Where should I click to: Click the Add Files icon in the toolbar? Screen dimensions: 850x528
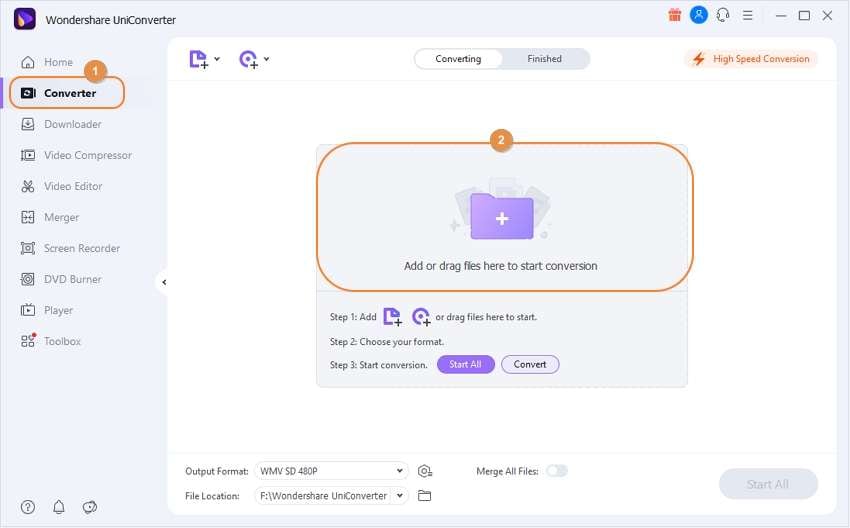tap(198, 59)
